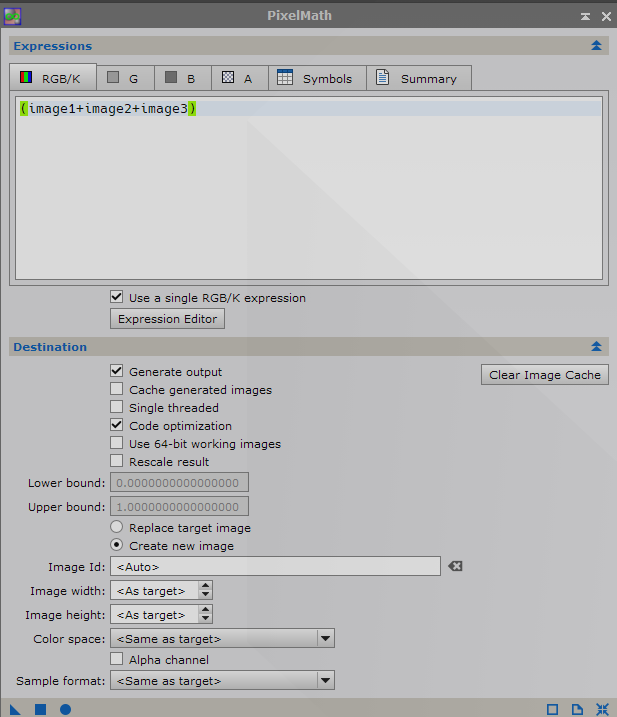
Task: Open the A alpha expression tab
Action: 240,78
